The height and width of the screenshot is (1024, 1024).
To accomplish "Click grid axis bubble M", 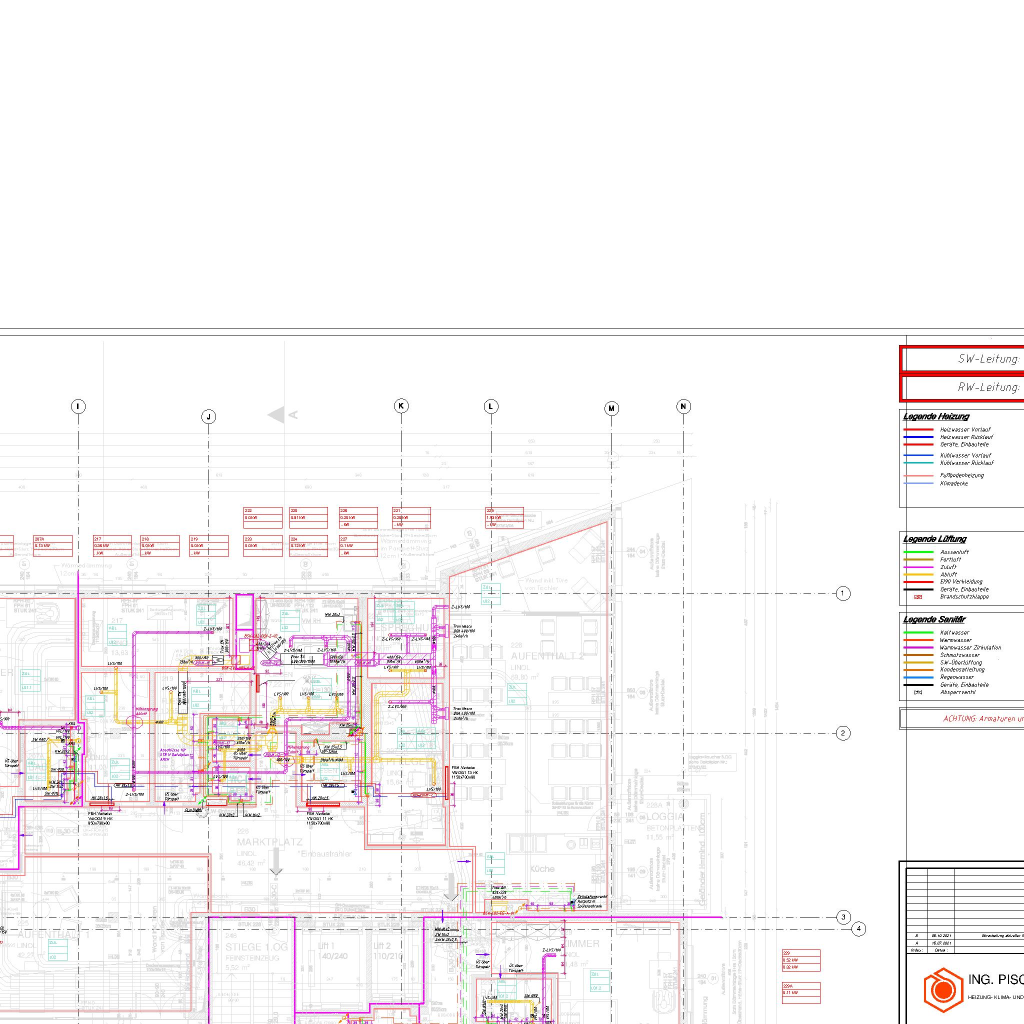I will click(x=612, y=408).
